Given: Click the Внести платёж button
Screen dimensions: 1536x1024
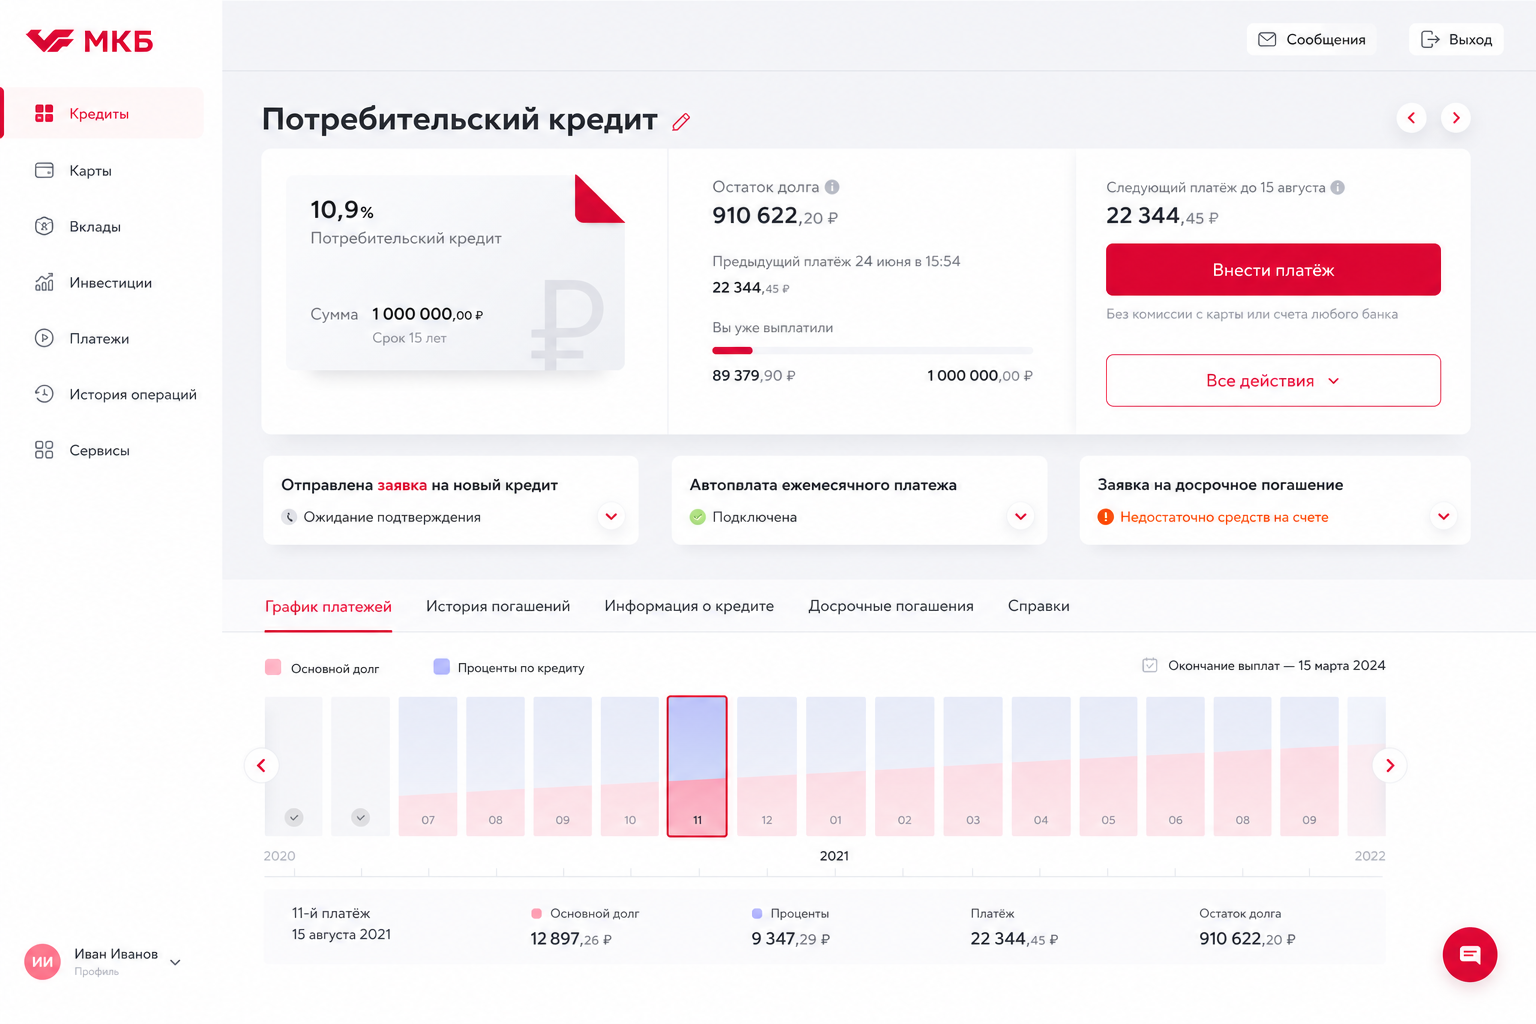Looking at the screenshot, I should tap(1273, 270).
